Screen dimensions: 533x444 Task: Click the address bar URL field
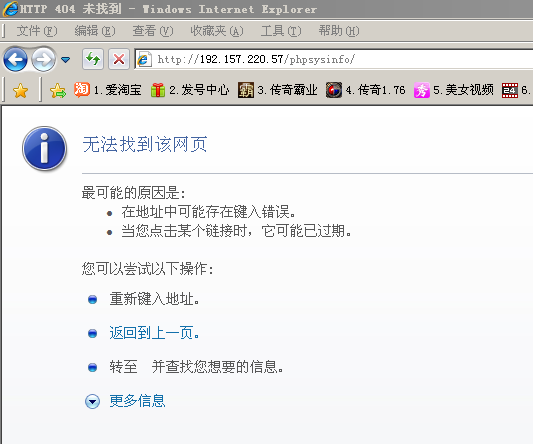click(x=334, y=59)
